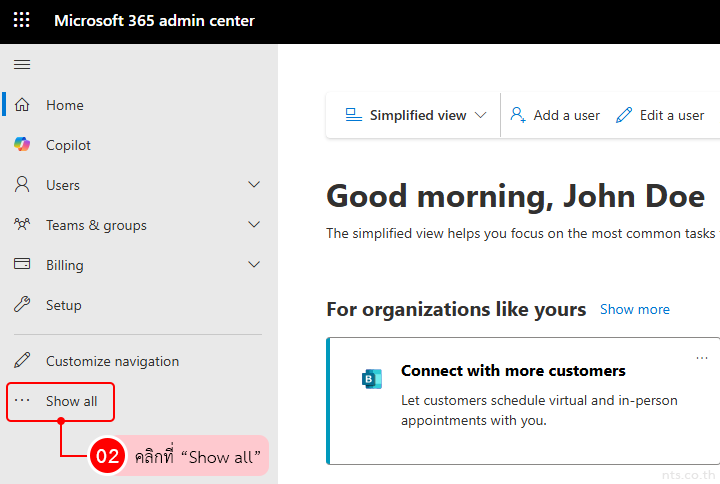Open the app launcher waffle icon
720x484 pixels.
click(22, 20)
